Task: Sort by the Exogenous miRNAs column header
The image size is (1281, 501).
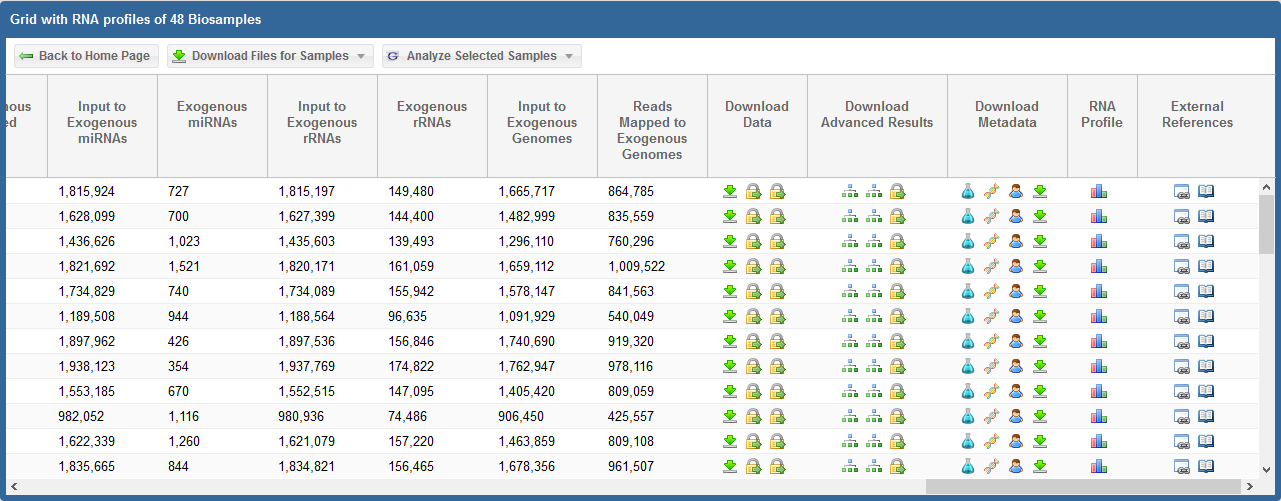Action: [x=212, y=115]
